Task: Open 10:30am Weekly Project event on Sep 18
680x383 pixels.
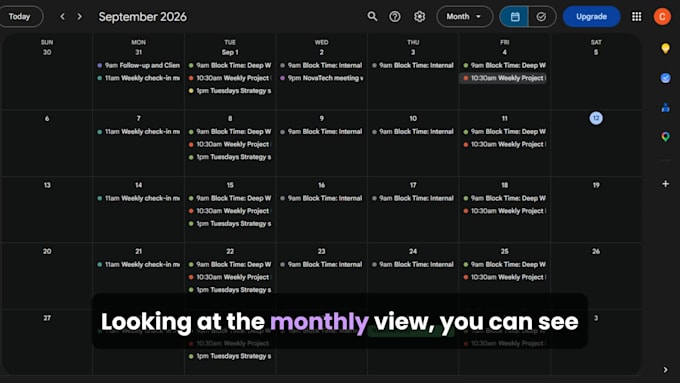Action: pyautogui.click(x=504, y=211)
